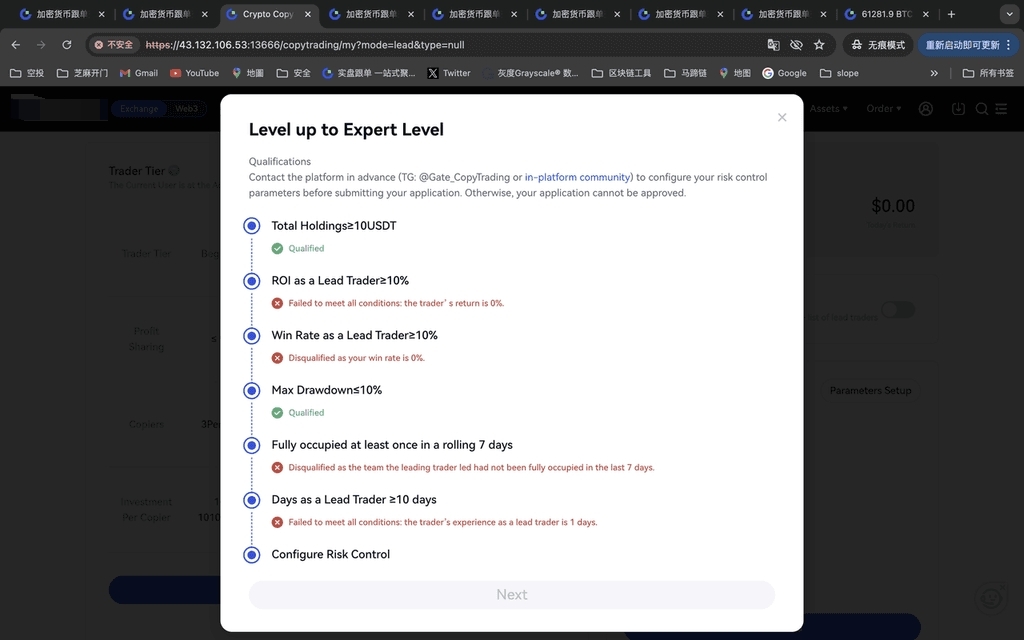This screenshot has width=1024, height=640.
Task: Click the browser back arrow
Action: tap(16, 45)
